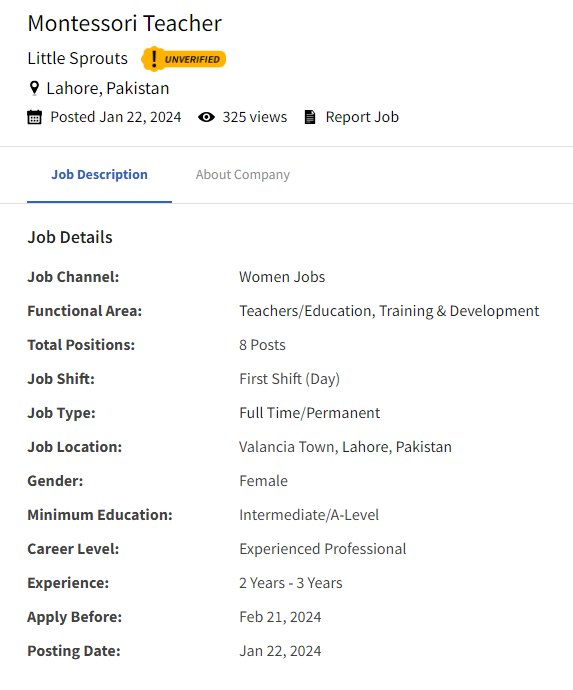The width and height of the screenshot is (573, 690).
Task: Switch to the About Company tab
Action: click(242, 175)
